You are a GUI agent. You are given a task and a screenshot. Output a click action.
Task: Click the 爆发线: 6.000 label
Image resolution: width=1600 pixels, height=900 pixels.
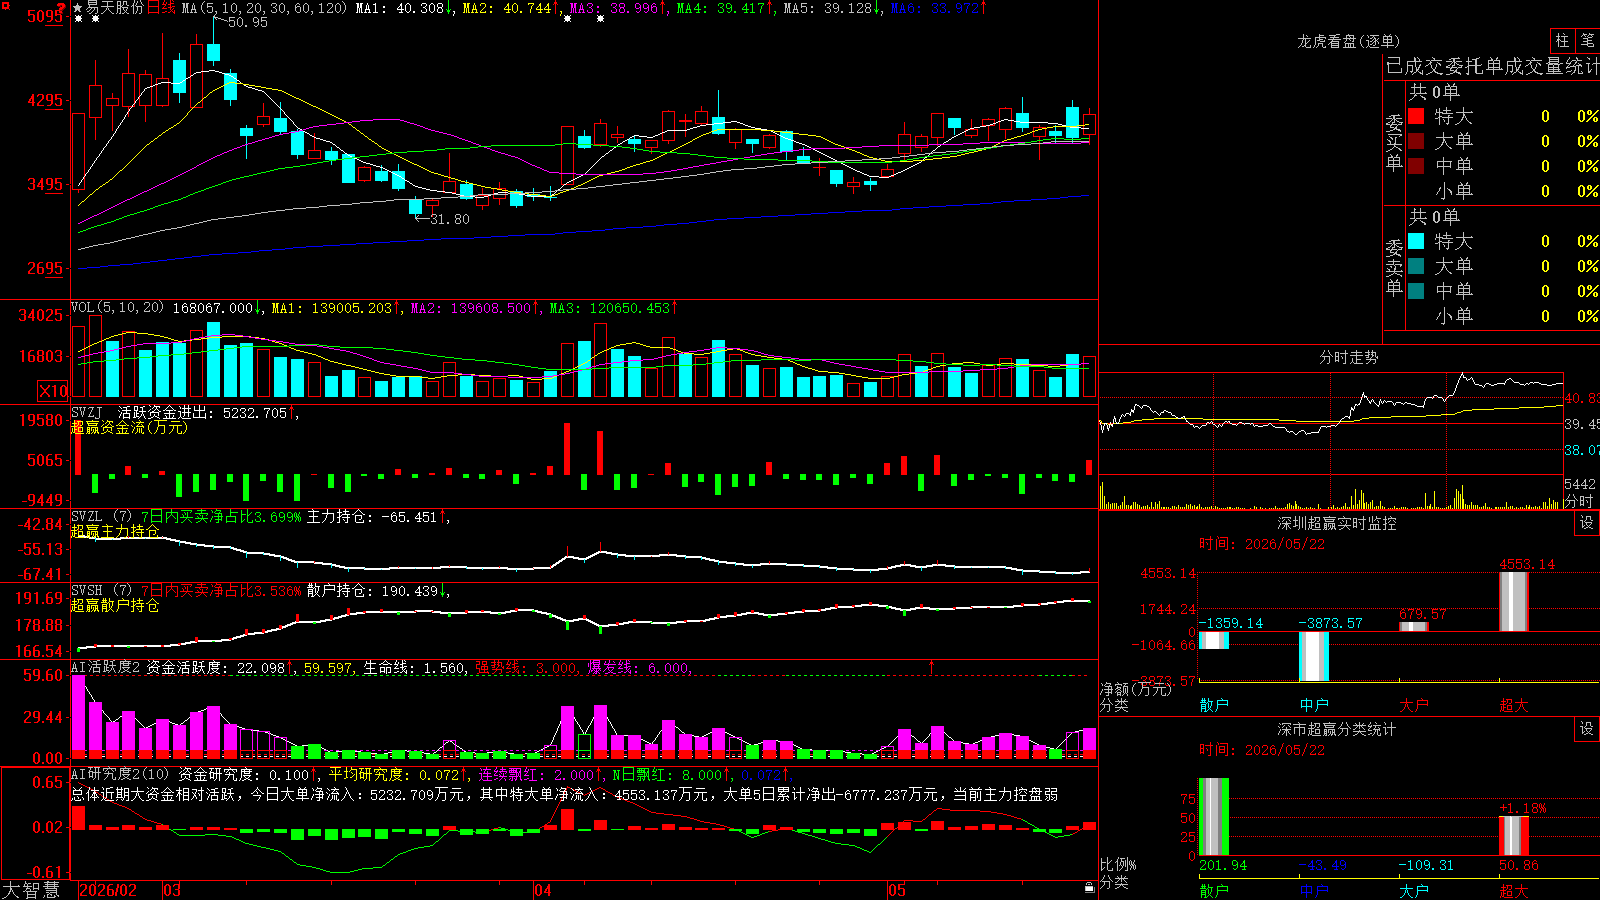(638, 667)
